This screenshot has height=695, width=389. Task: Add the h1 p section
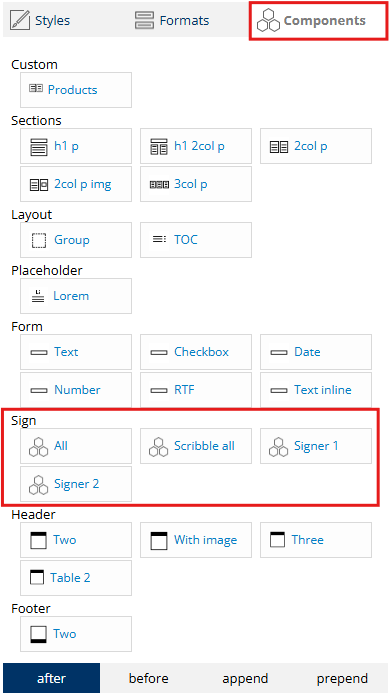coord(76,146)
